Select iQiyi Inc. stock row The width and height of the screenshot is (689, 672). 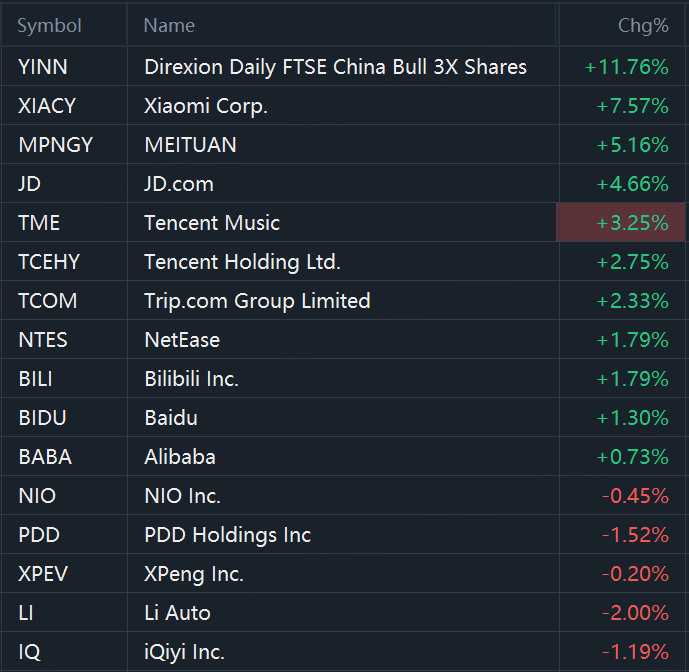pyautogui.click(x=184, y=652)
